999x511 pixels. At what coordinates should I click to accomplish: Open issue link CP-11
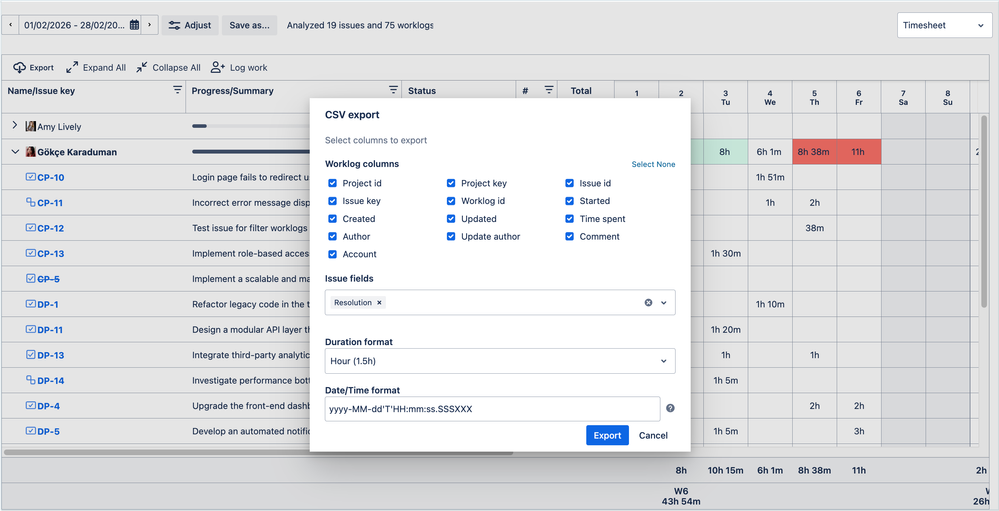(x=50, y=203)
